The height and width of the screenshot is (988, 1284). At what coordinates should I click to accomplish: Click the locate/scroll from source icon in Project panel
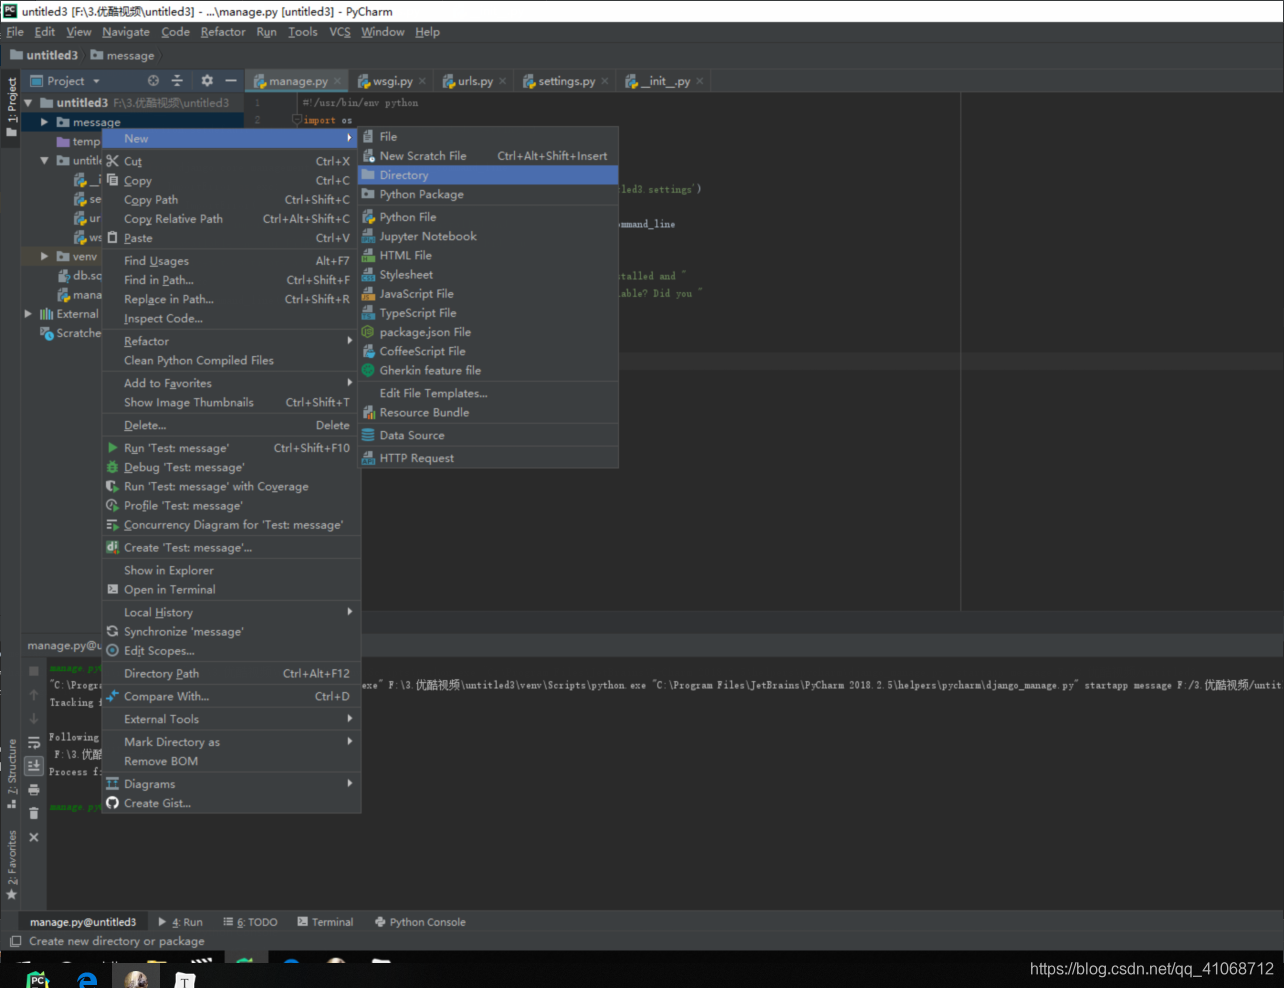153,81
